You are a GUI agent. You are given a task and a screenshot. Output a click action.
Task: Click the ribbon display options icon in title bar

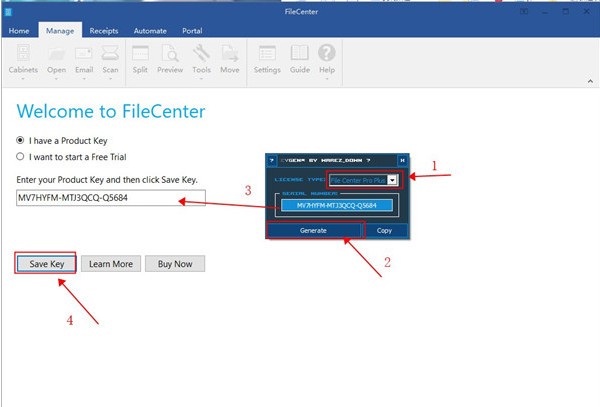[x=524, y=11]
